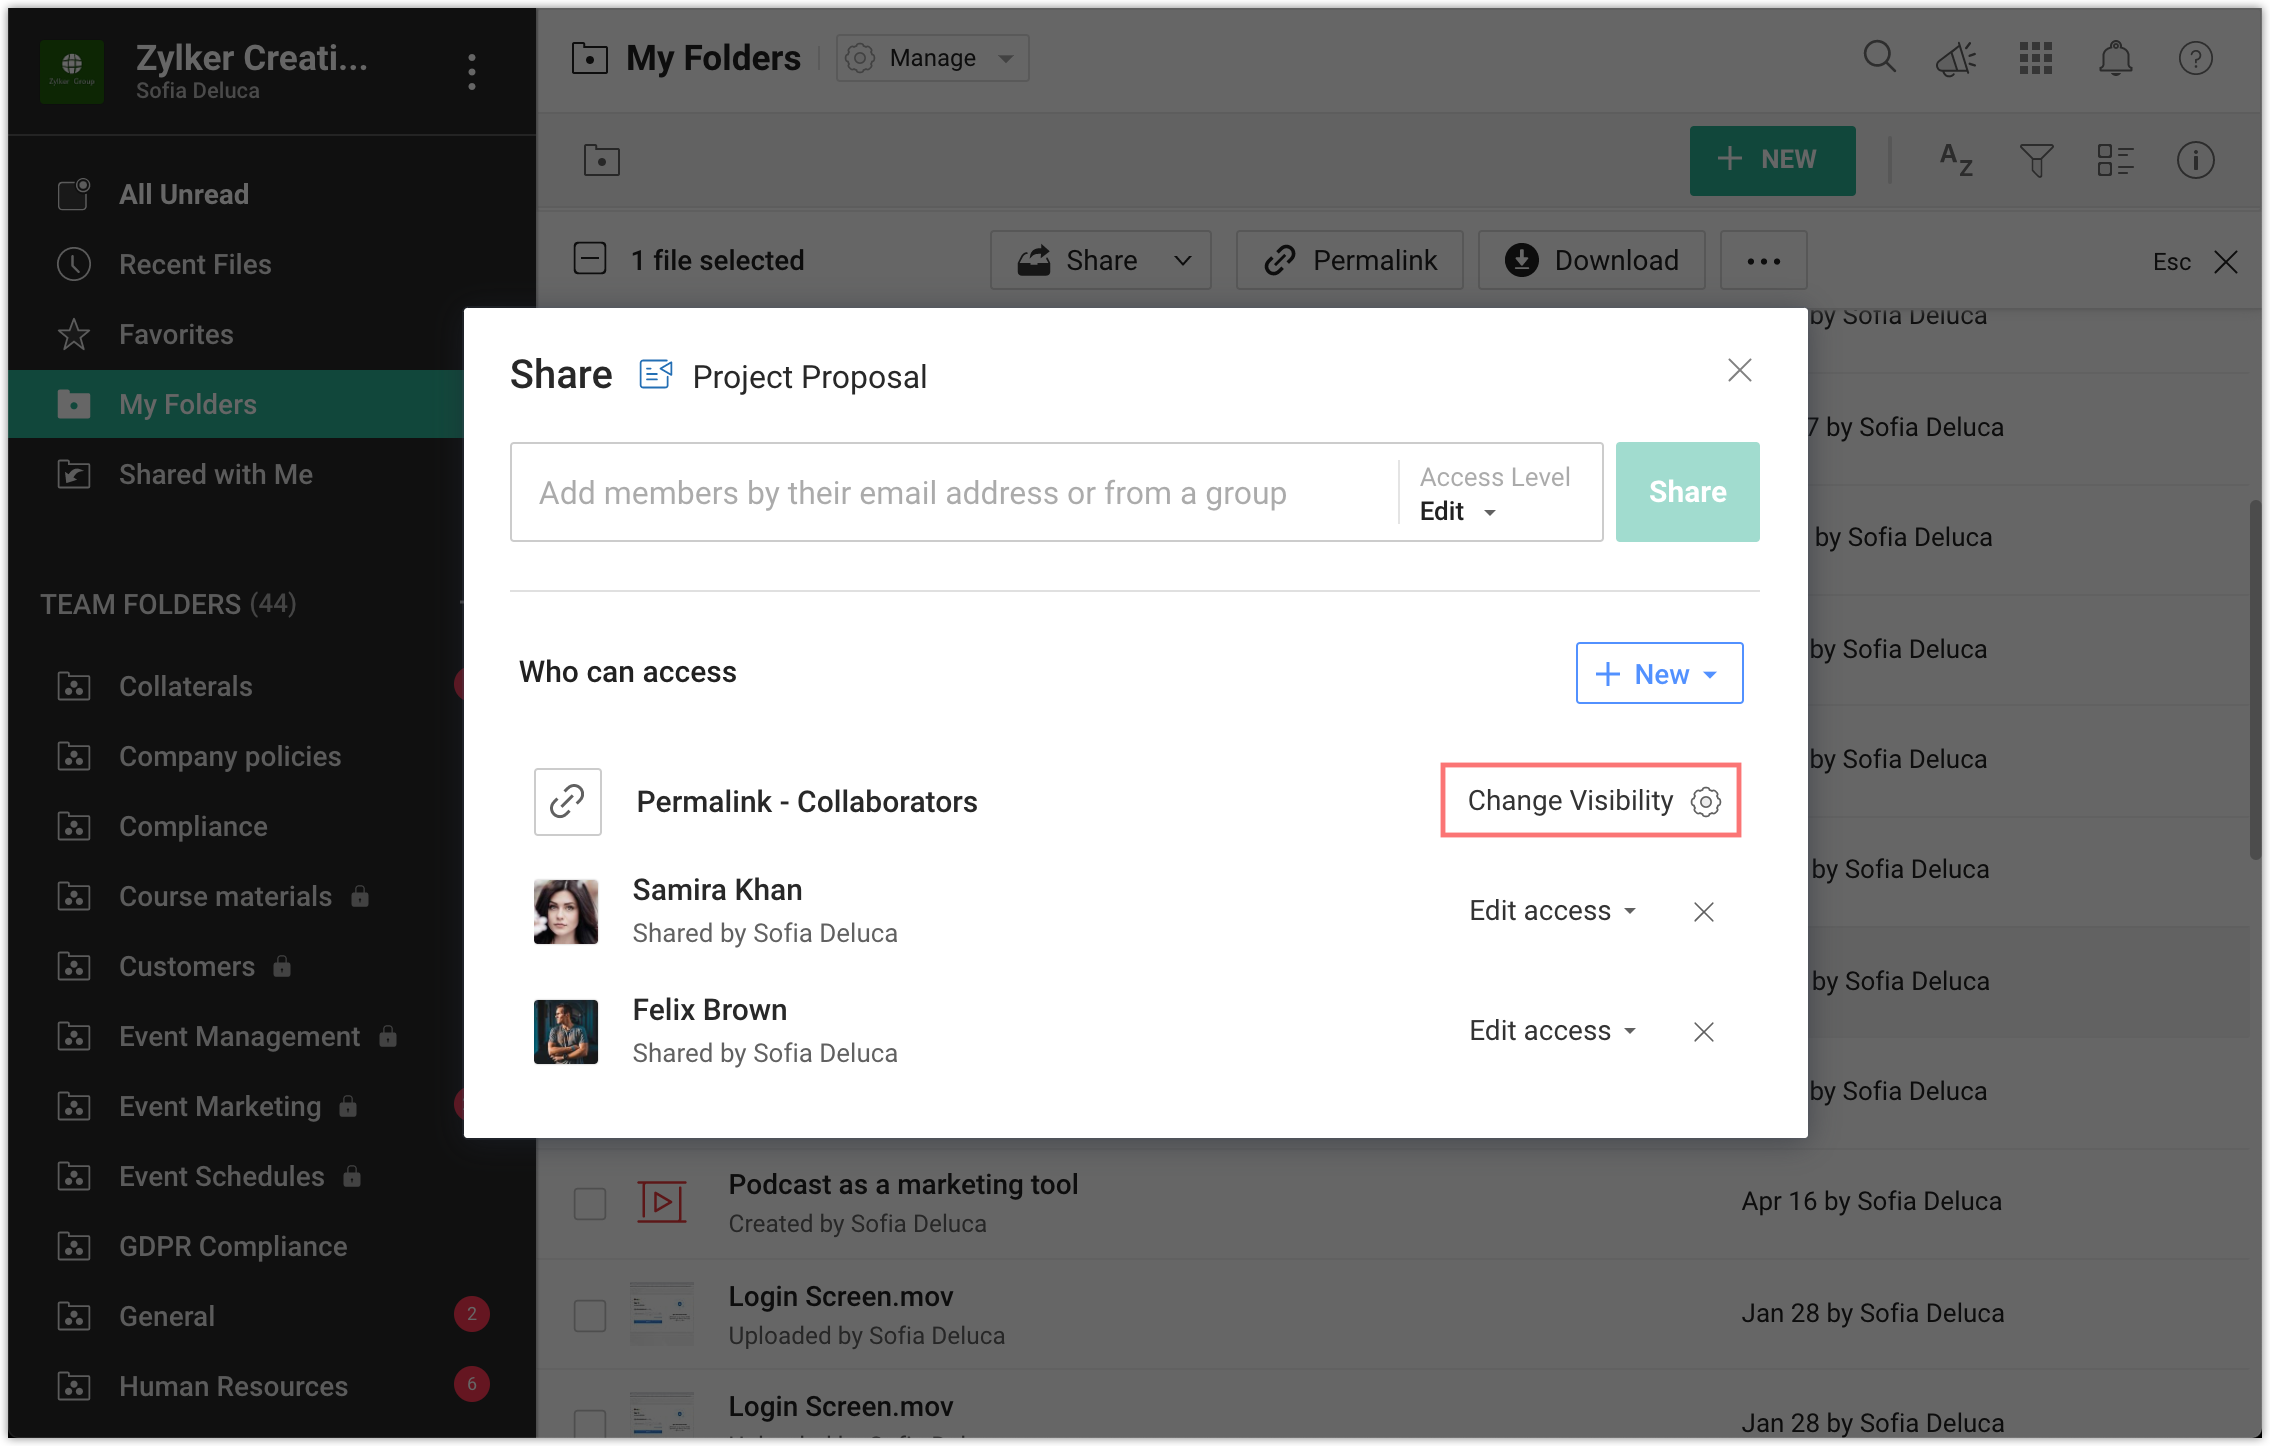Open the notifications bell
The image size is (2270, 1446).
(2115, 58)
